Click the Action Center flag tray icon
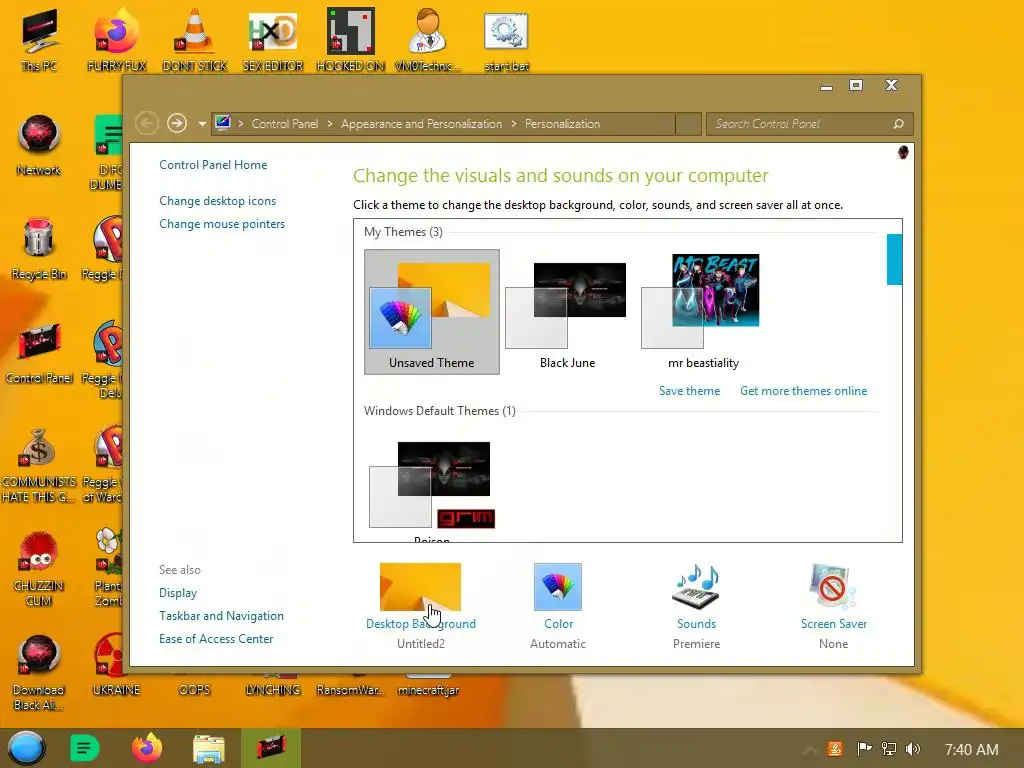The width and height of the screenshot is (1024, 768). pos(864,748)
